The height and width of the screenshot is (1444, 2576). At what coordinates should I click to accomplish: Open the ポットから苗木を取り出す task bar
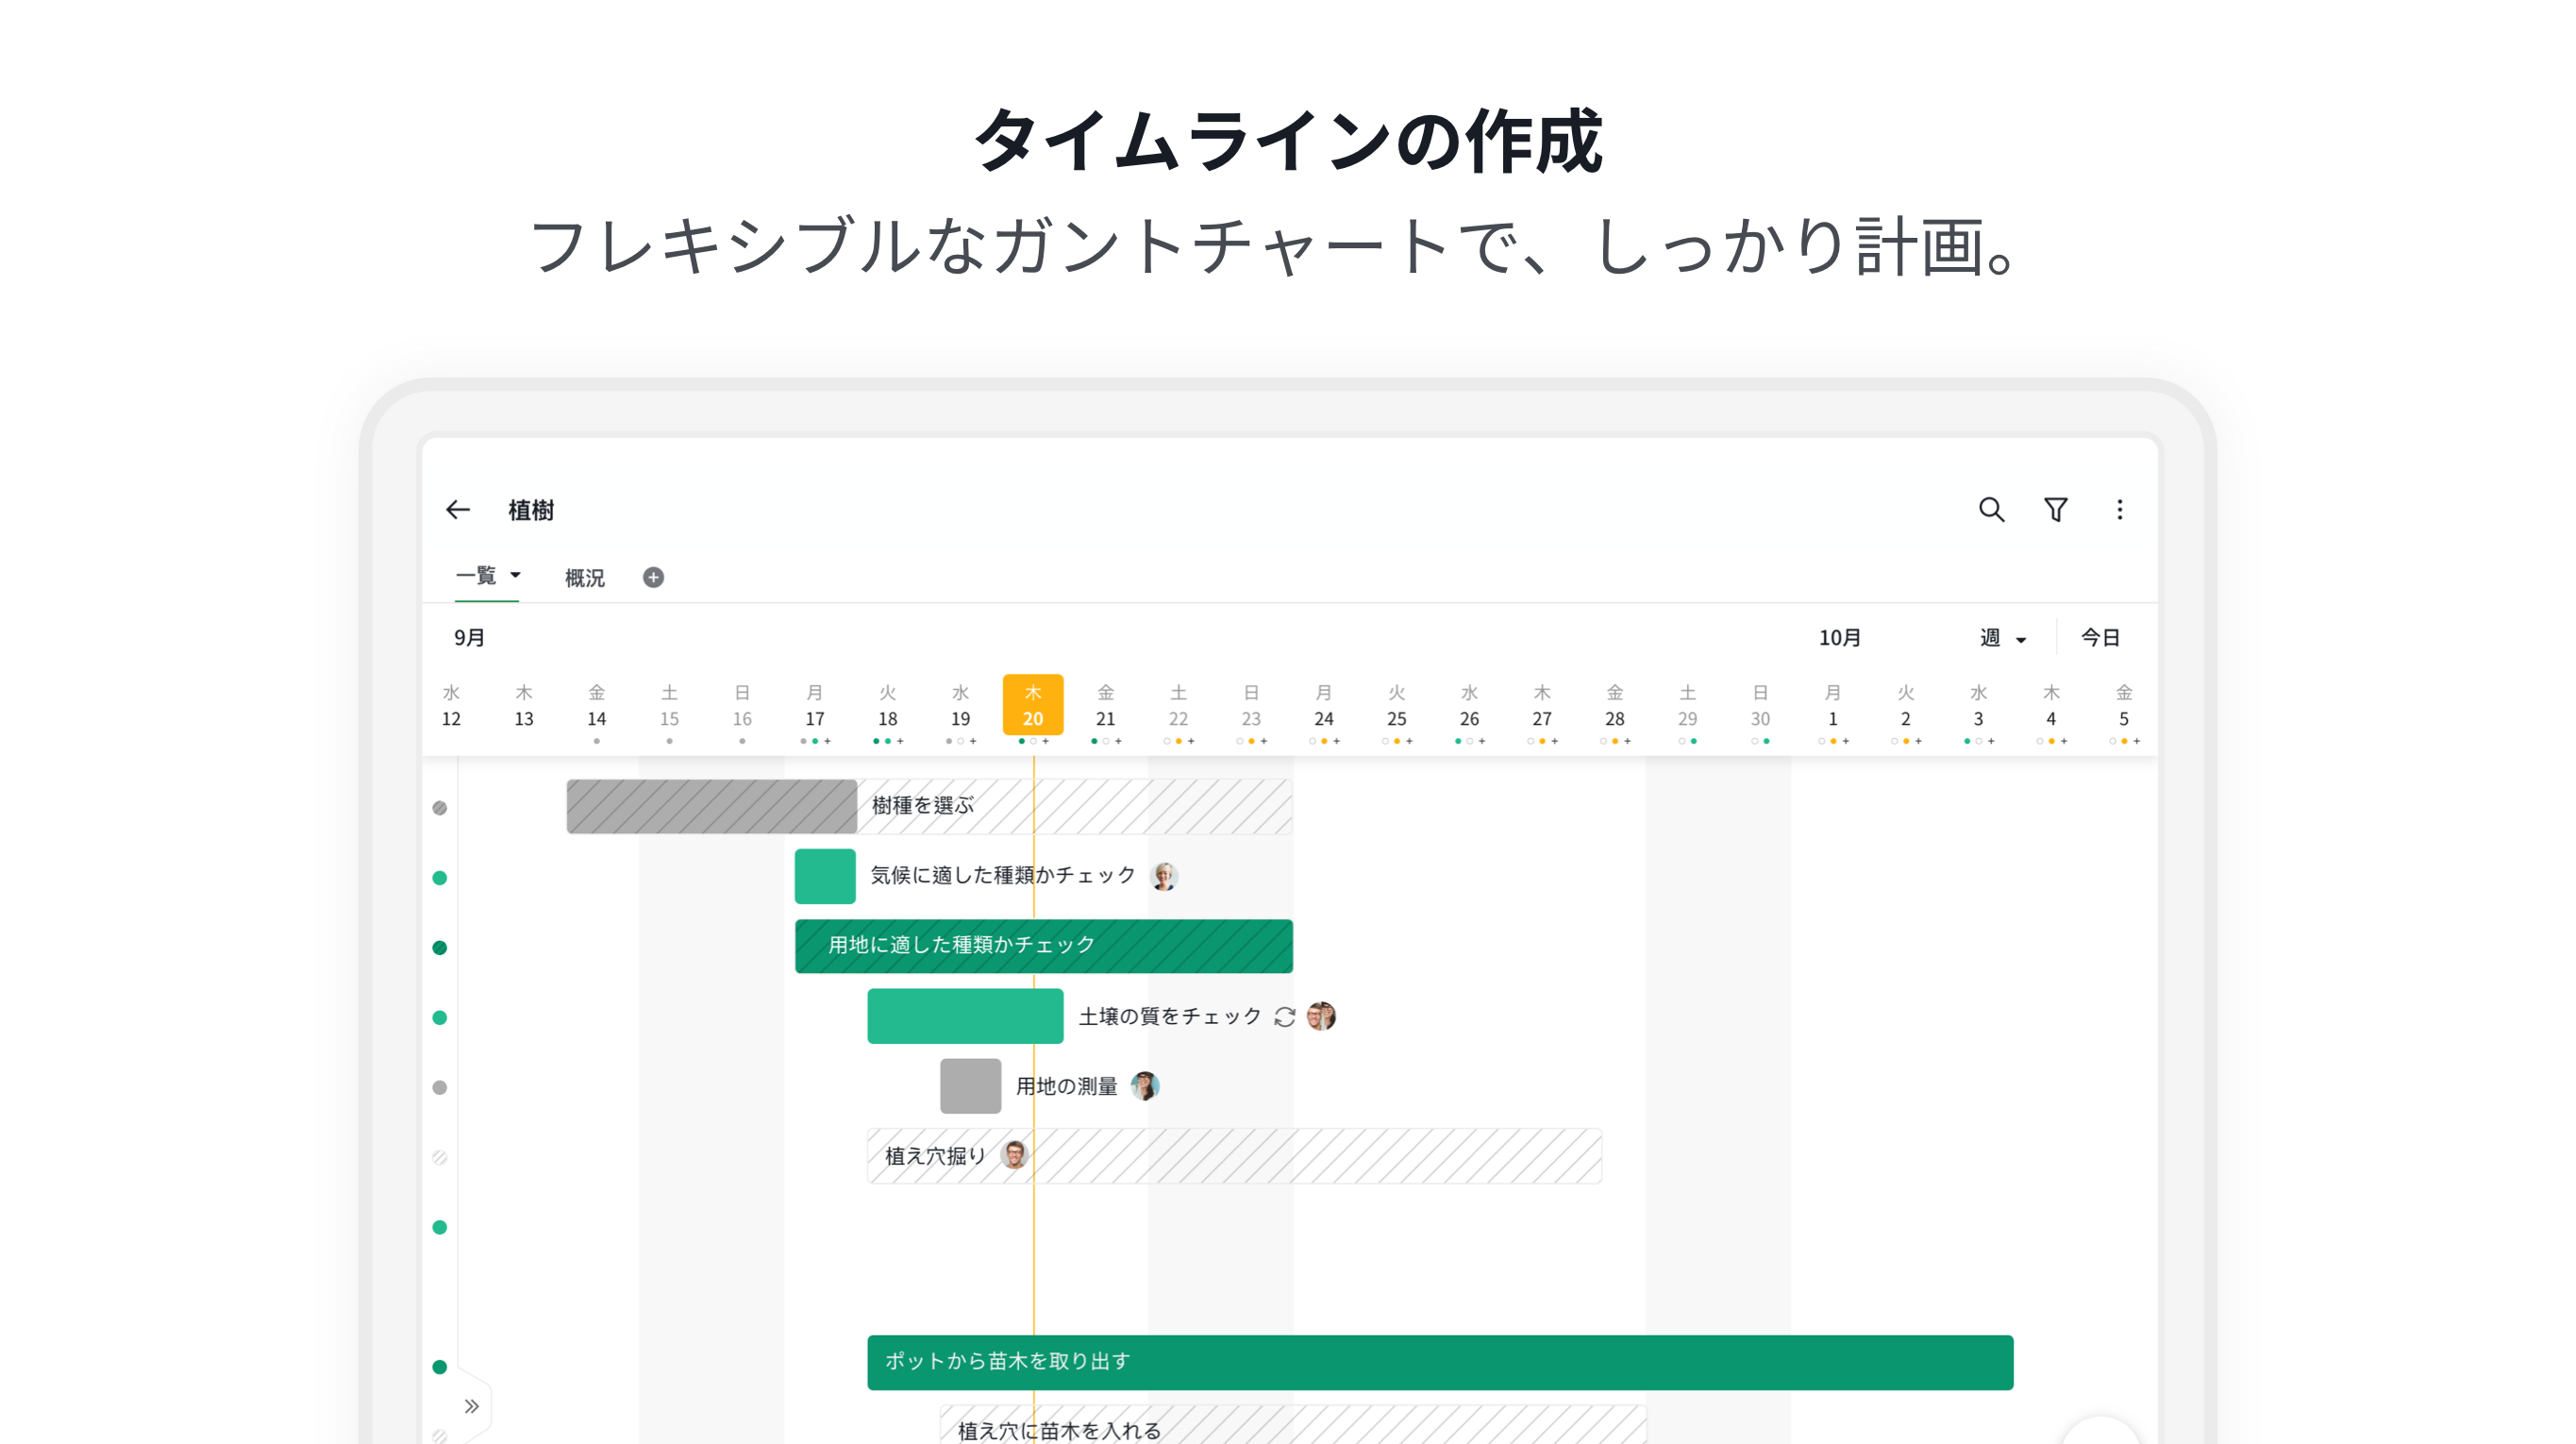tap(1440, 1363)
